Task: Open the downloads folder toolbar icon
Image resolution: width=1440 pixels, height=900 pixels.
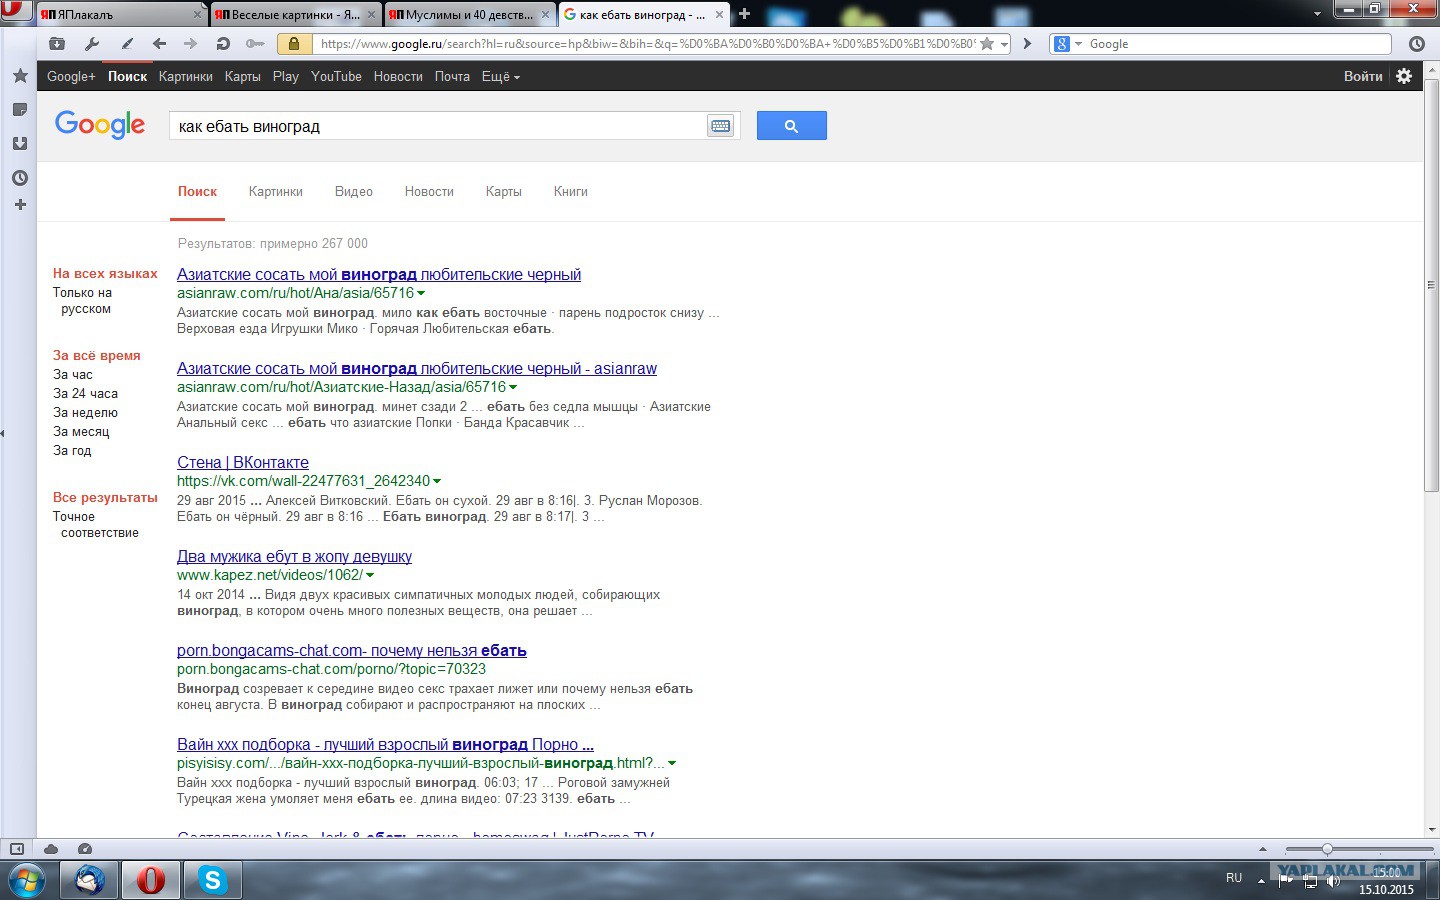Action: [x=57, y=44]
